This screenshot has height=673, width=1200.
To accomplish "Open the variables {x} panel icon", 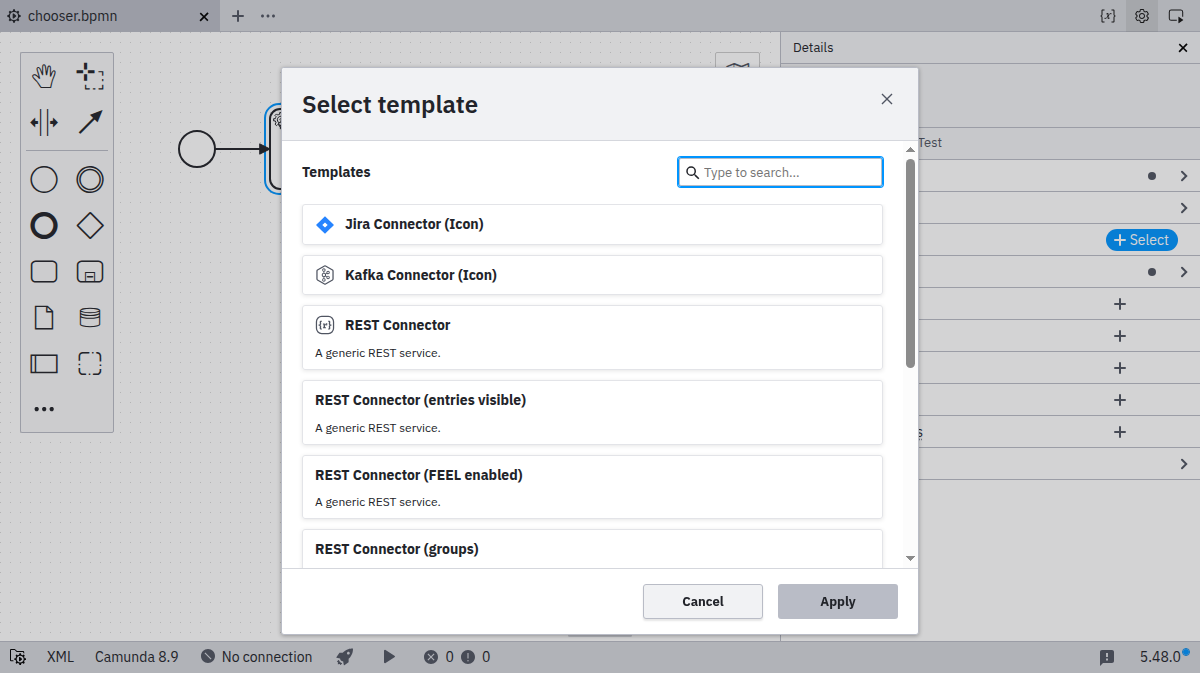I will point(1107,16).
